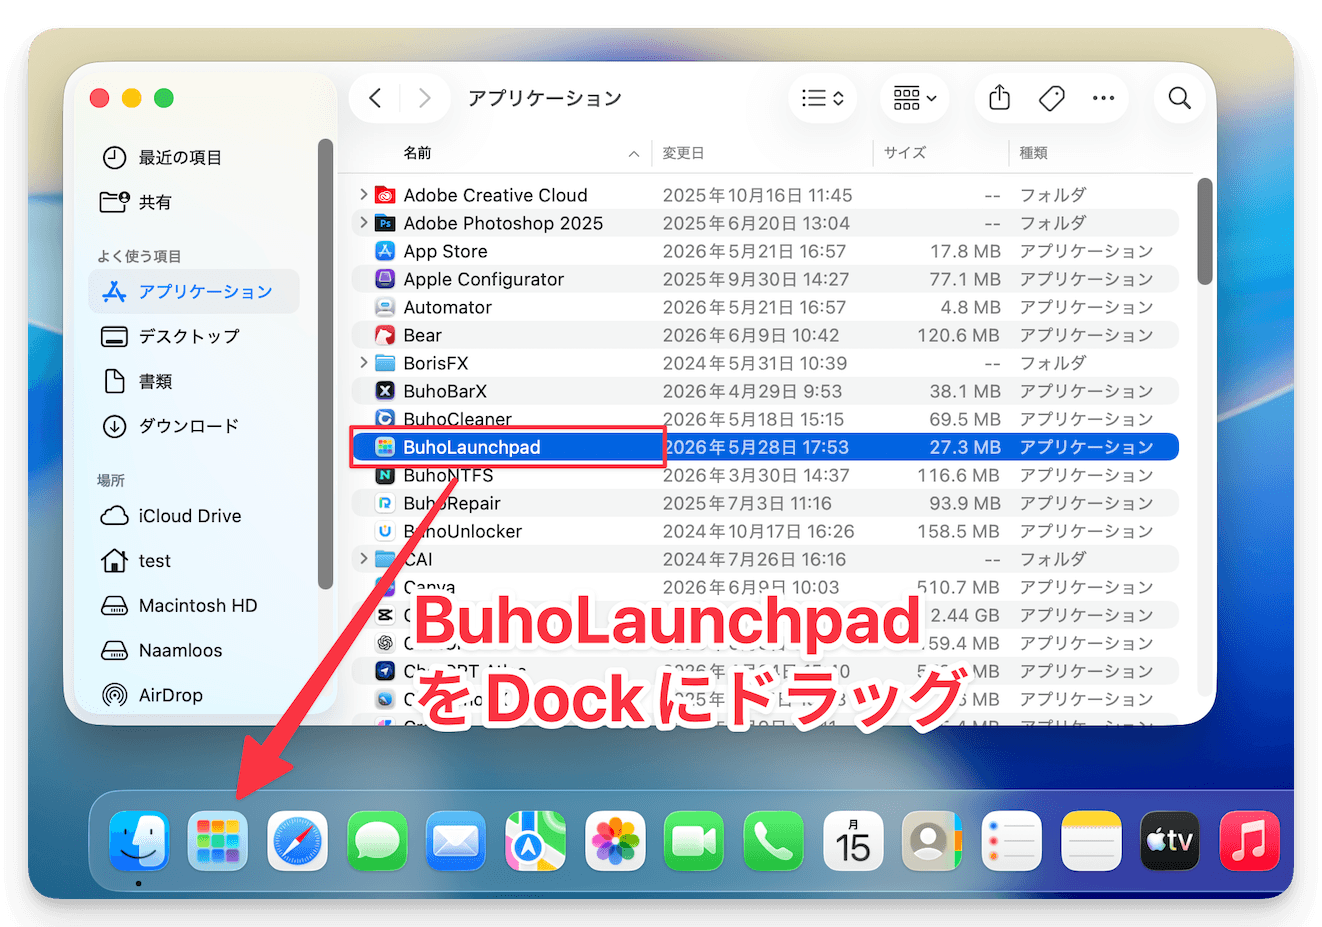Select the Apple Configurator row

765,279
